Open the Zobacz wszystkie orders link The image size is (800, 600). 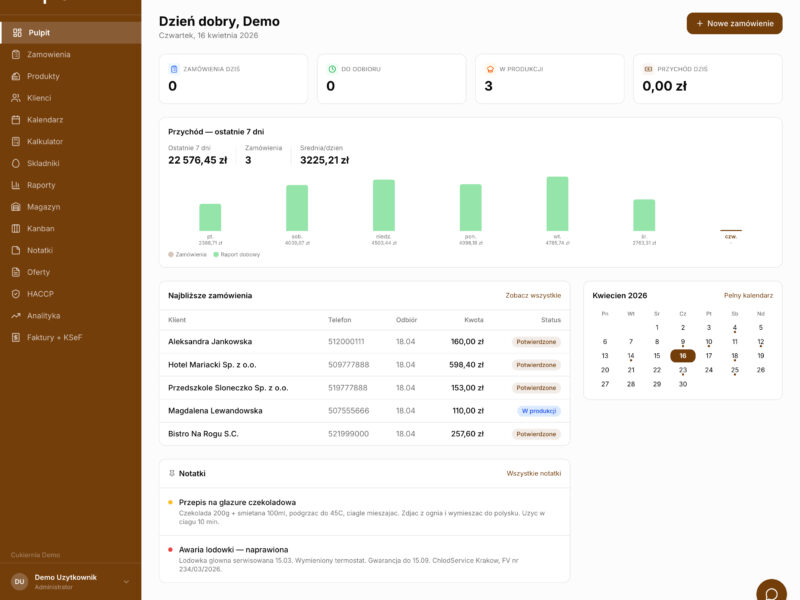[x=533, y=295]
